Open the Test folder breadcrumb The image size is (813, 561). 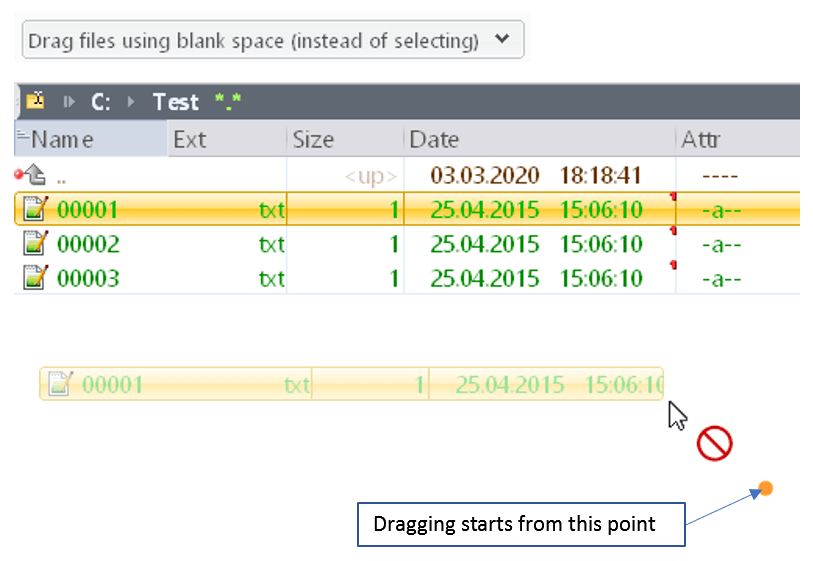tap(176, 102)
